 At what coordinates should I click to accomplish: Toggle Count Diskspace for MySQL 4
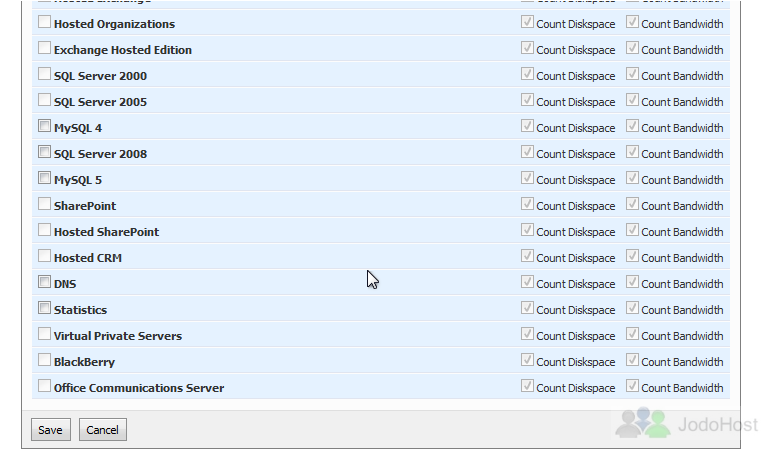point(527,126)
